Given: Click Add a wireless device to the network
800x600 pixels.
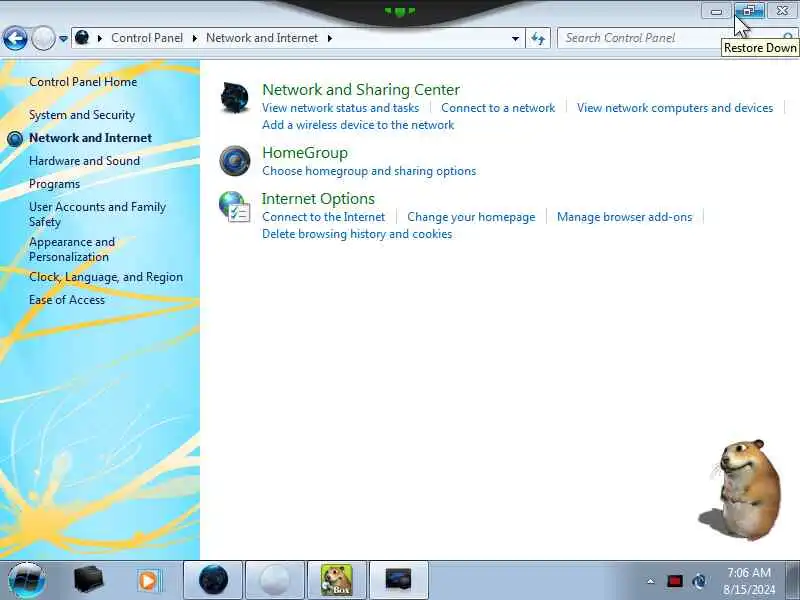Looking at the screenshot, I should (358, 125).
